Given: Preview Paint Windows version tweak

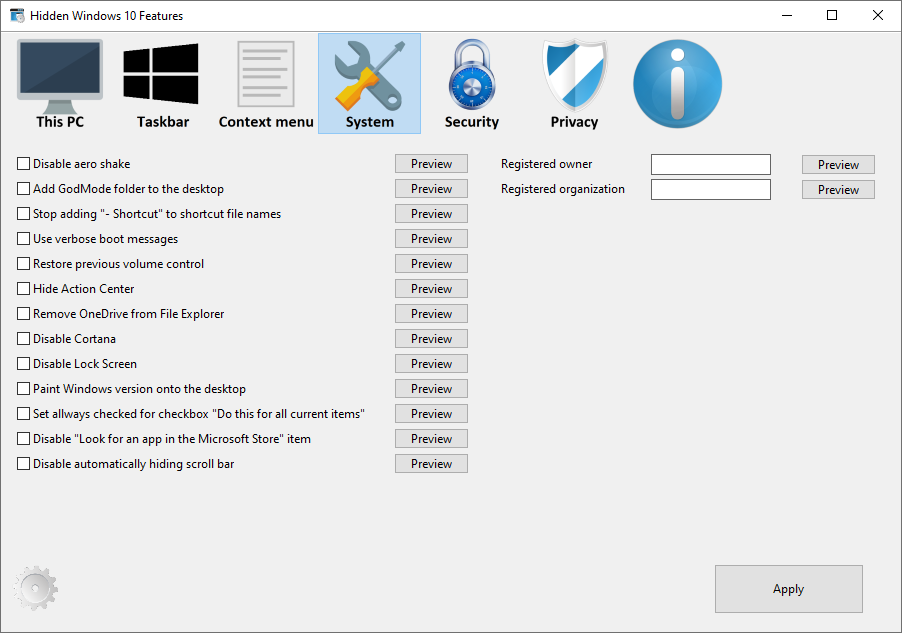Looking at the screenshot, I should (x=431, y=389).
